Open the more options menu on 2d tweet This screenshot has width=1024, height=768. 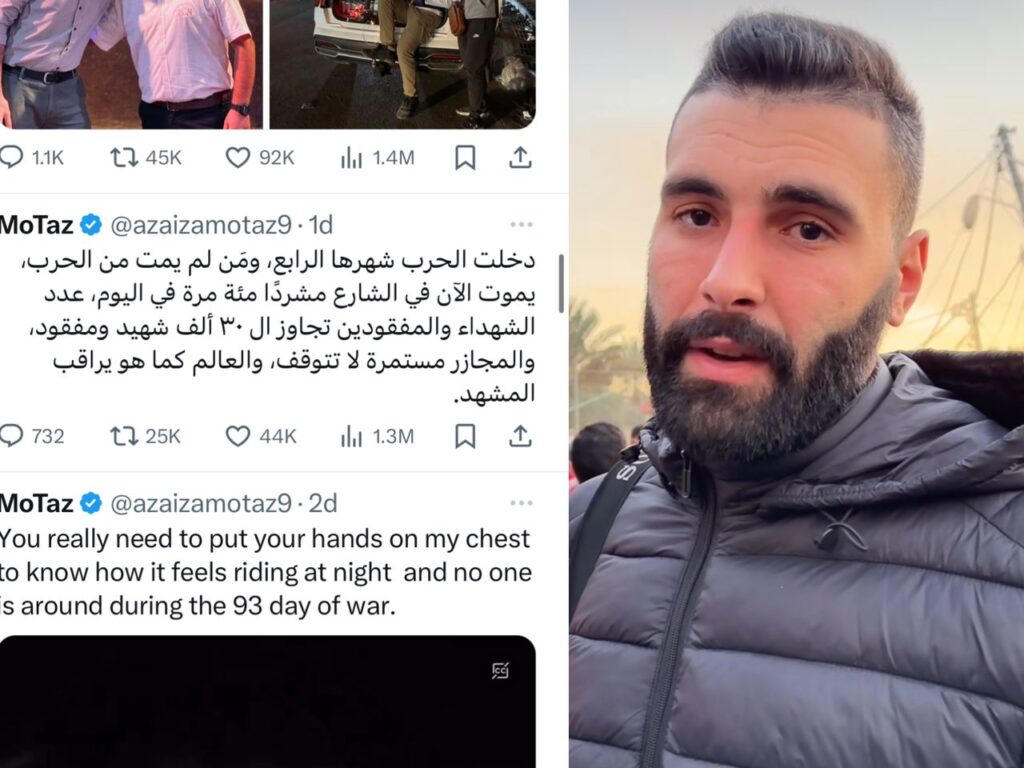point(521,503)
